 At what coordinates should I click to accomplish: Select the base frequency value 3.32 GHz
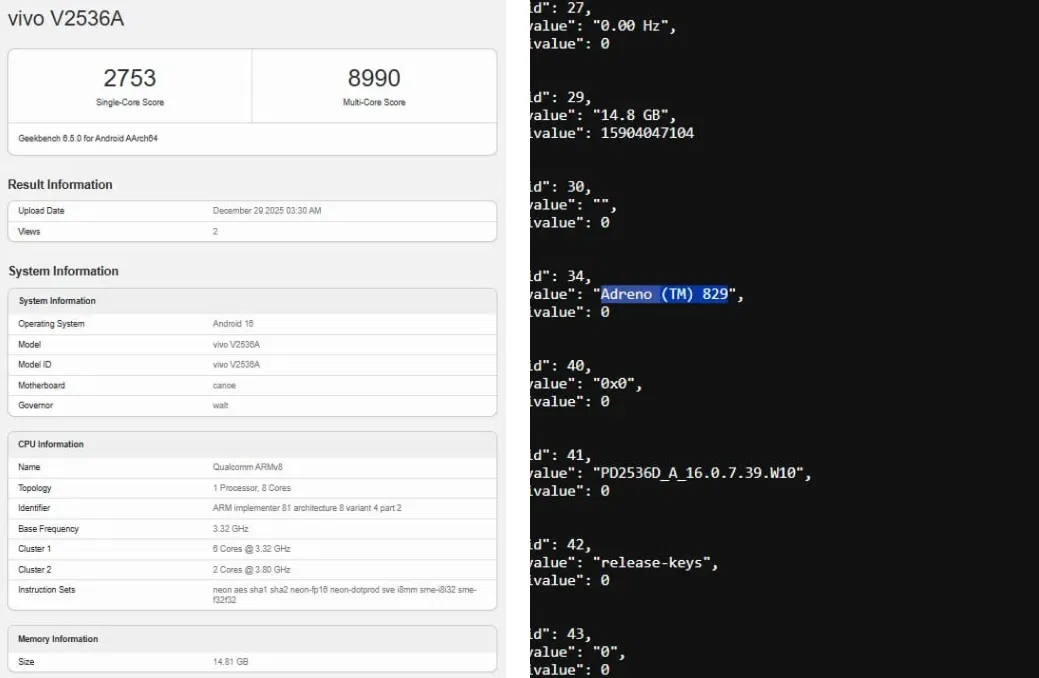click(x=231, y=529)
